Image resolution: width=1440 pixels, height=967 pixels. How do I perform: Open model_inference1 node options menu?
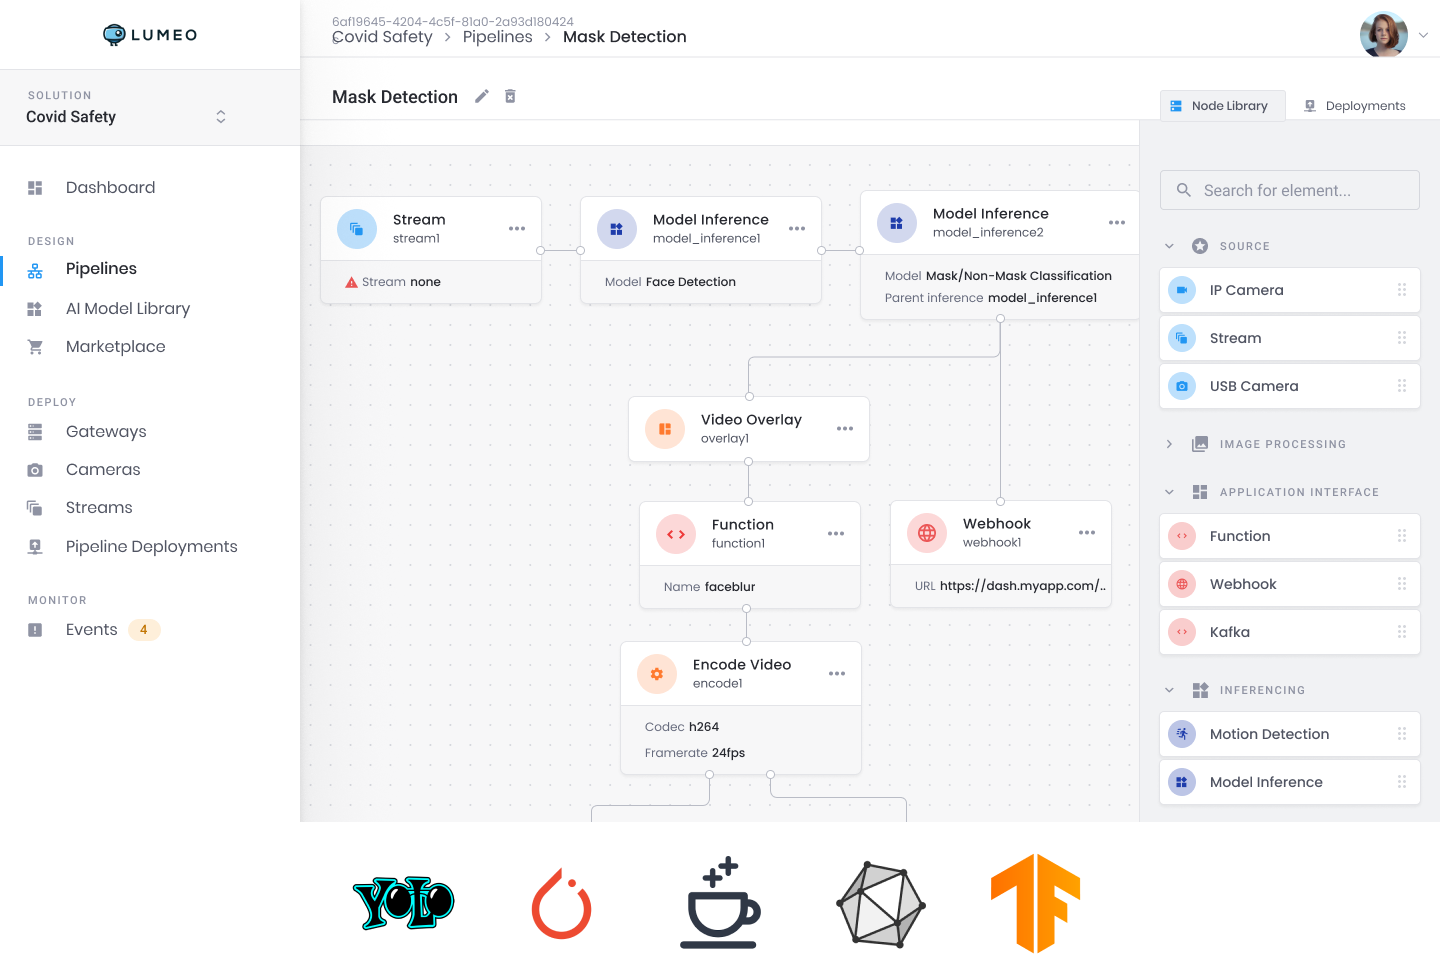pos(797,229)
